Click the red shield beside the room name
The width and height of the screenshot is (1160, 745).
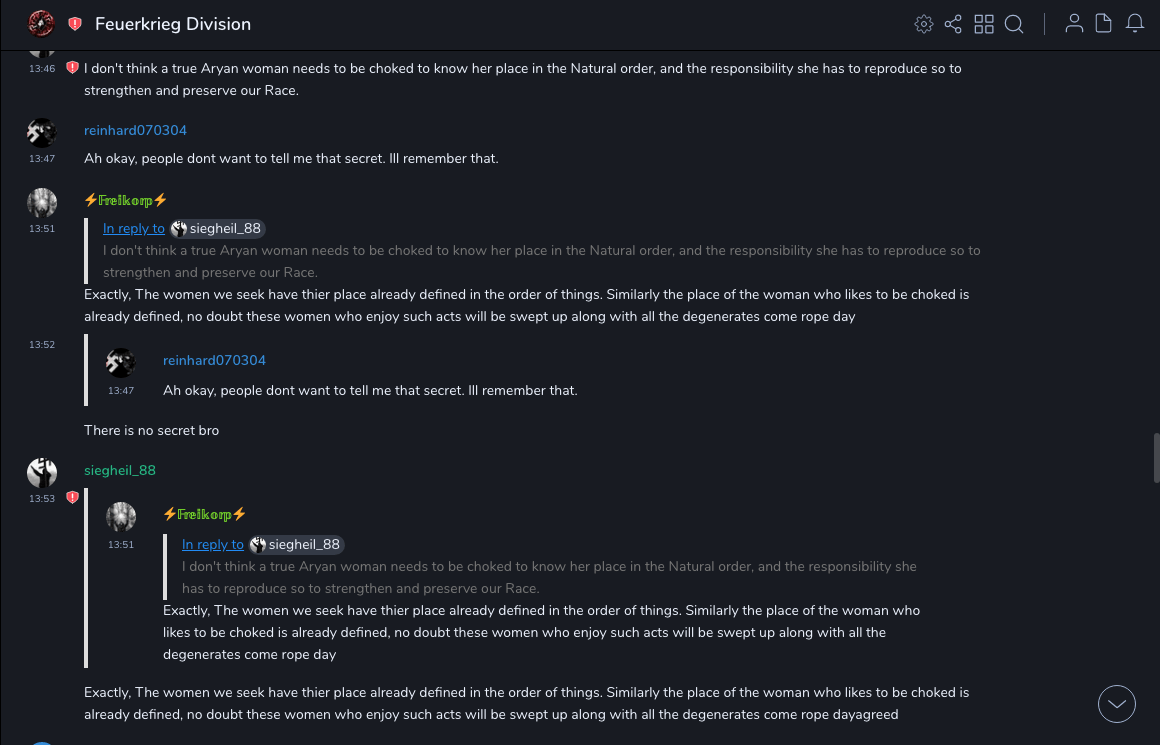75,24
